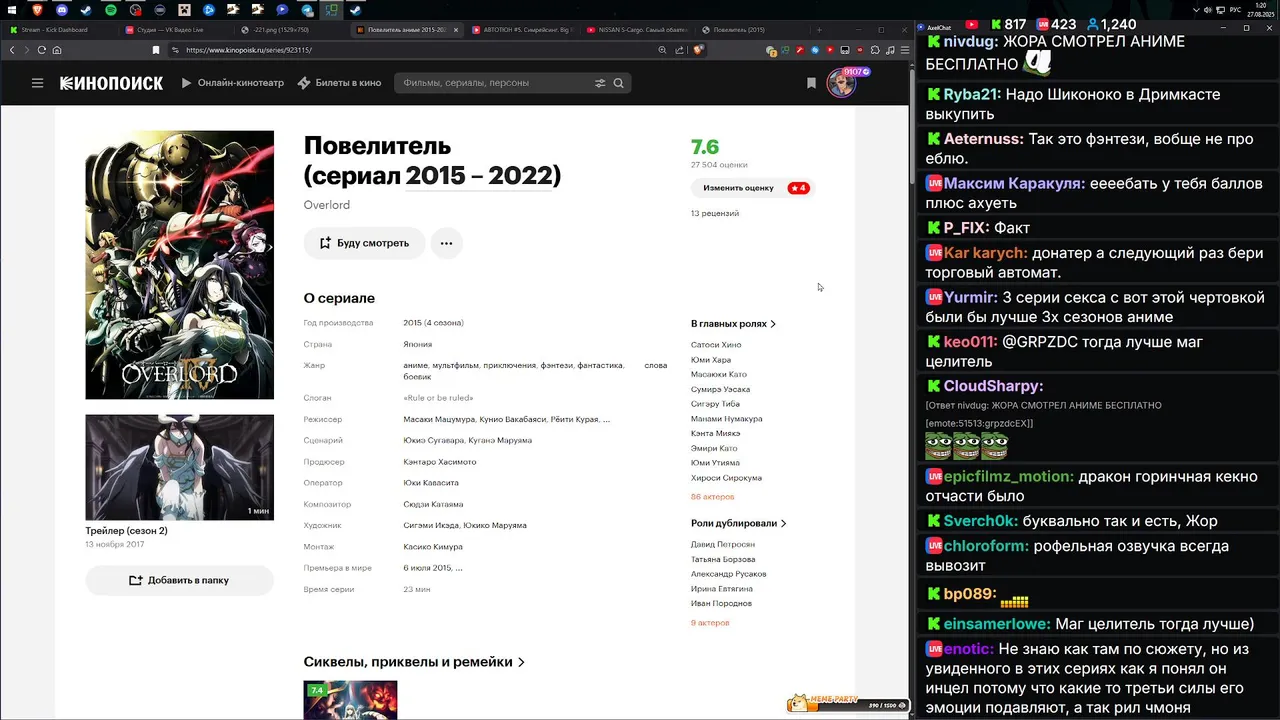
Task: Open Brave browser from the taskbar
Action: [37, 10]
